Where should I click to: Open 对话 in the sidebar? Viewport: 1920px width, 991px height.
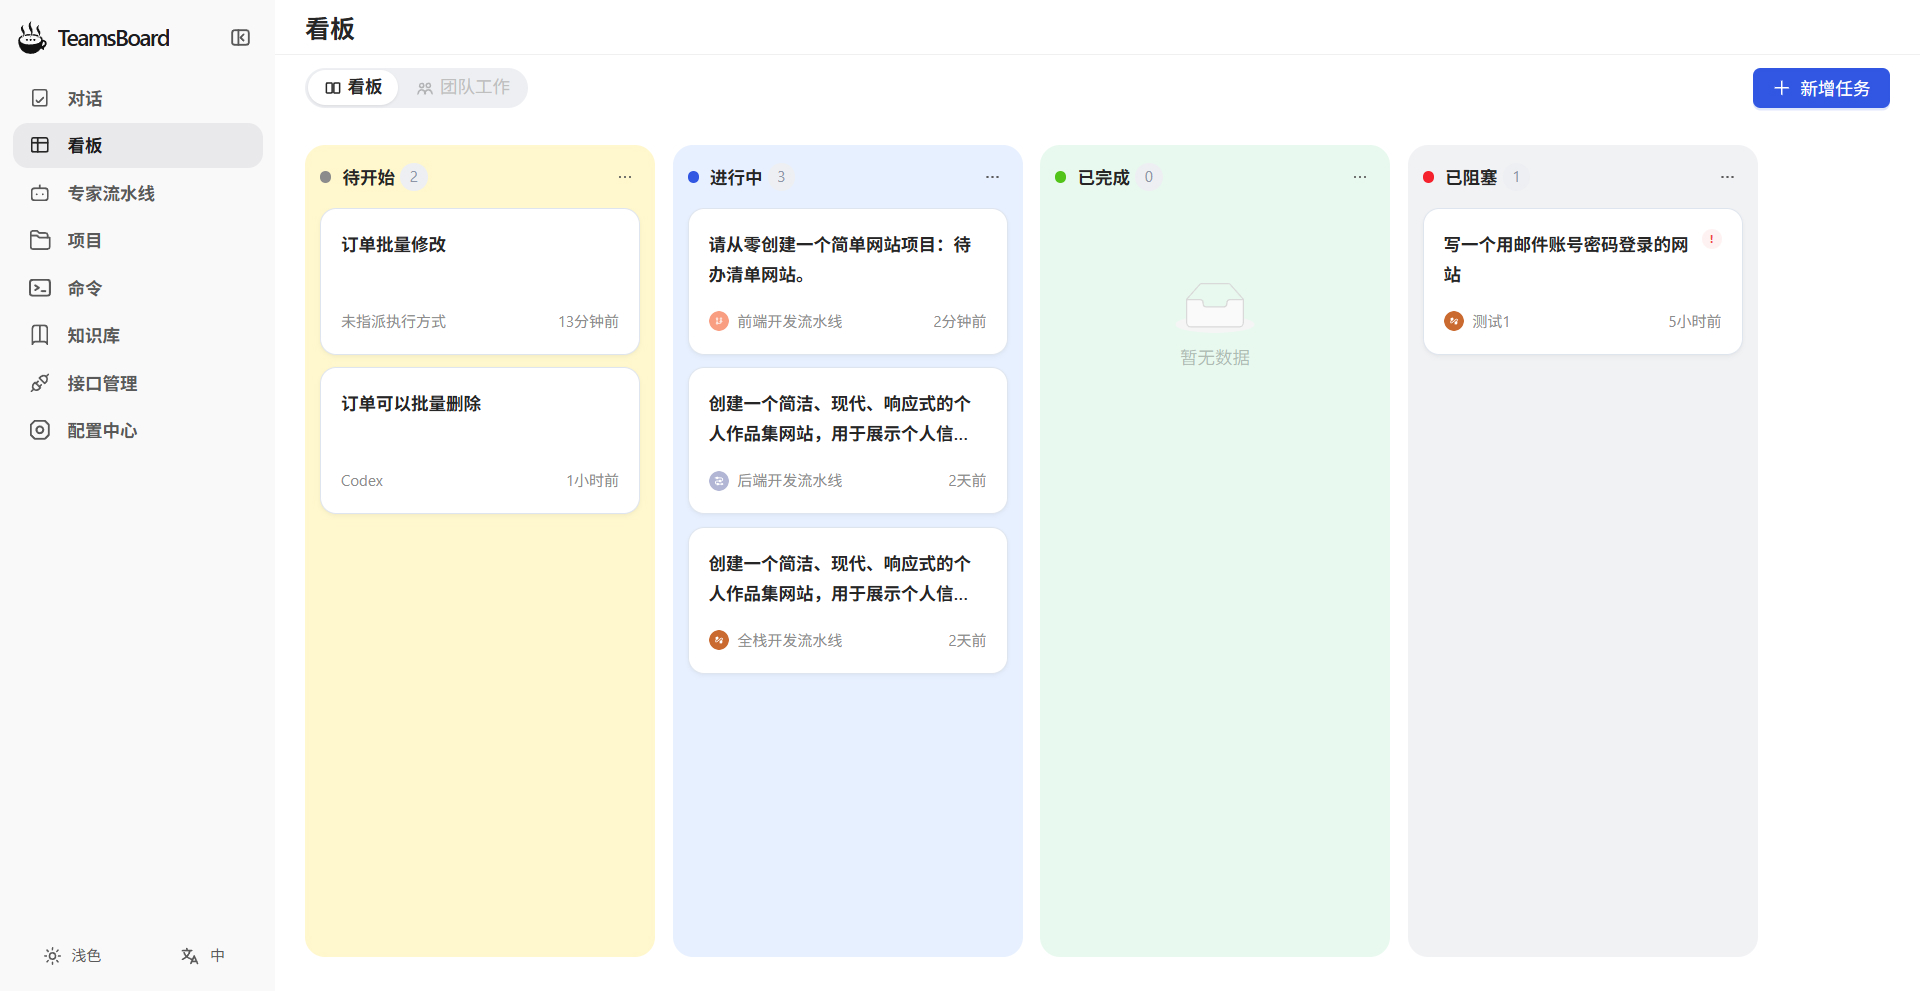138,98
